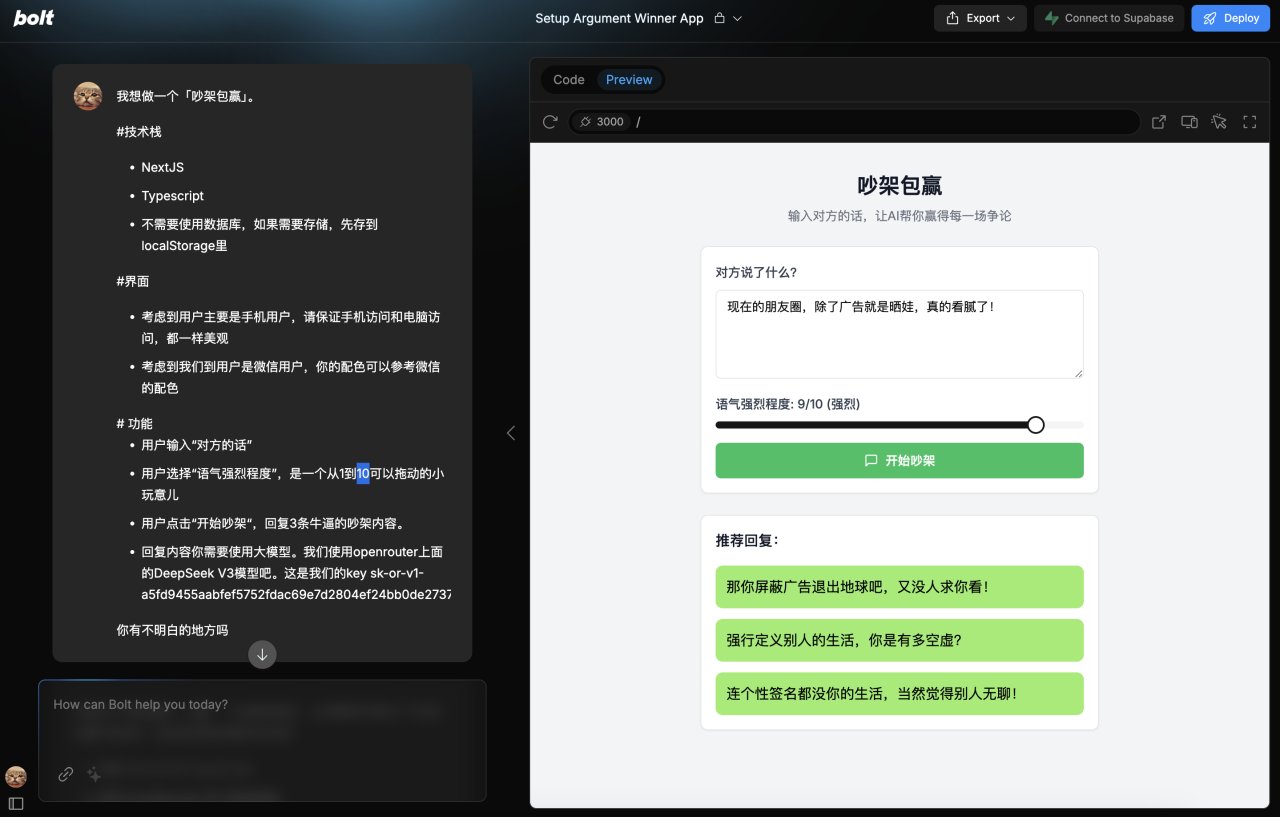The width and height of the screenshot is (1280, 817).
Task: Collapse the chat panel with left chevron
Action: point(511,433)
